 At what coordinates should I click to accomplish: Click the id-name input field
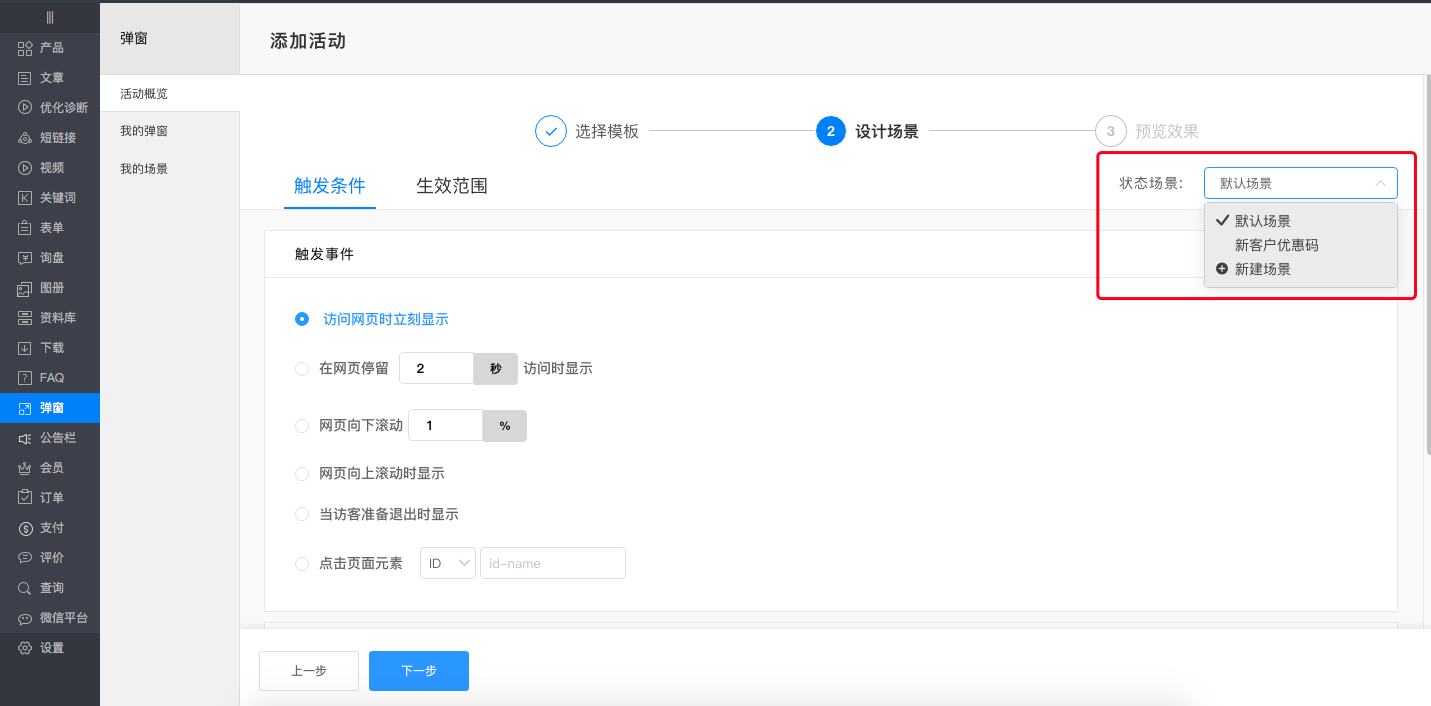click(552, 563)
